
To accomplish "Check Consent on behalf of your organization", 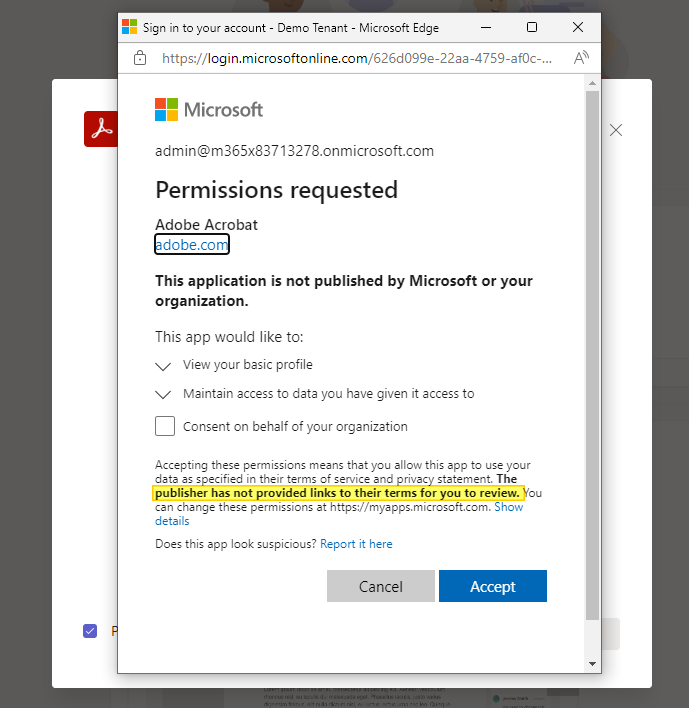I will pos(165,426).
